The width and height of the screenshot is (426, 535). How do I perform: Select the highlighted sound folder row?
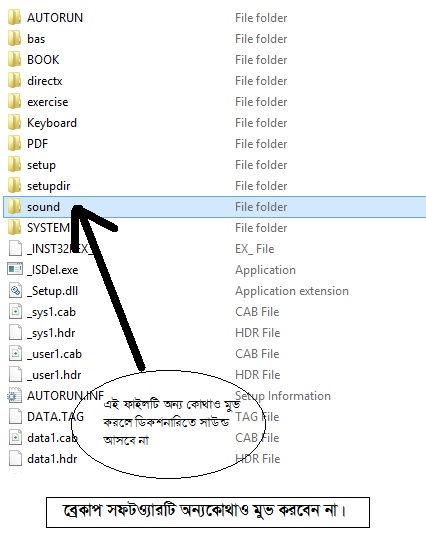tap(215, 207)
